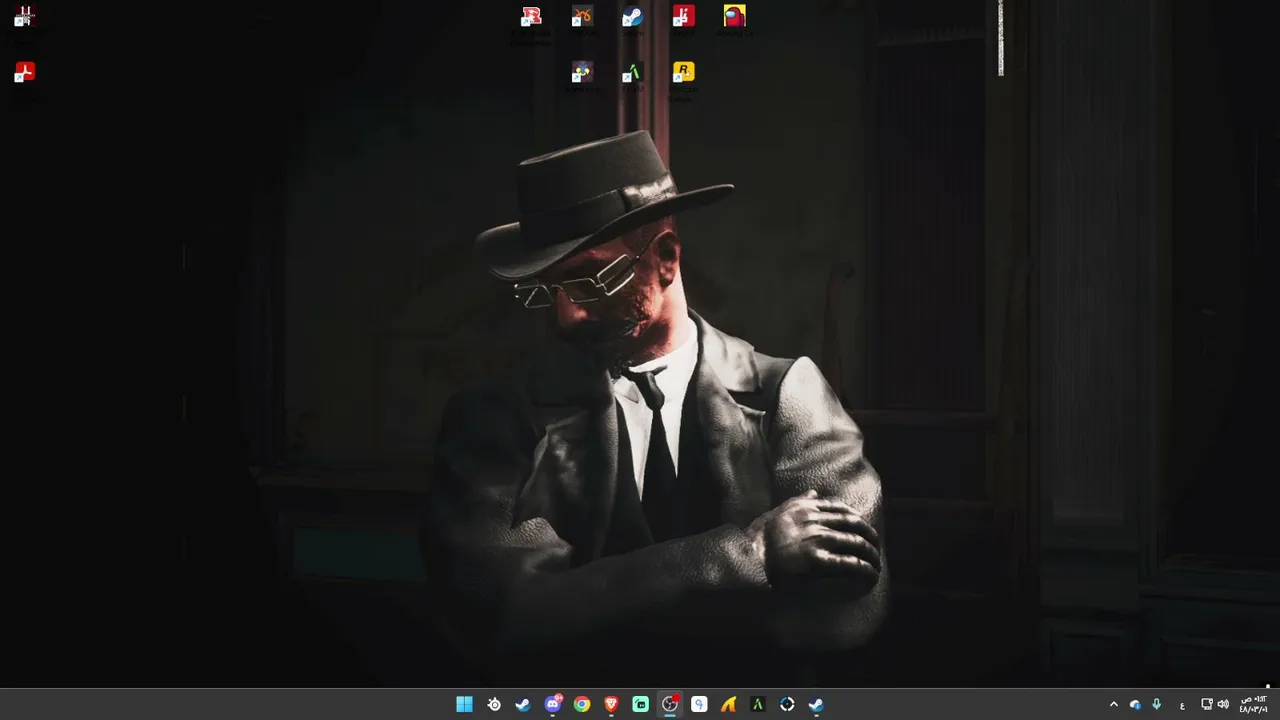Select the red R desktop shortcut
Viewport: 1280px width, 720px height.
tap(531, 16)
